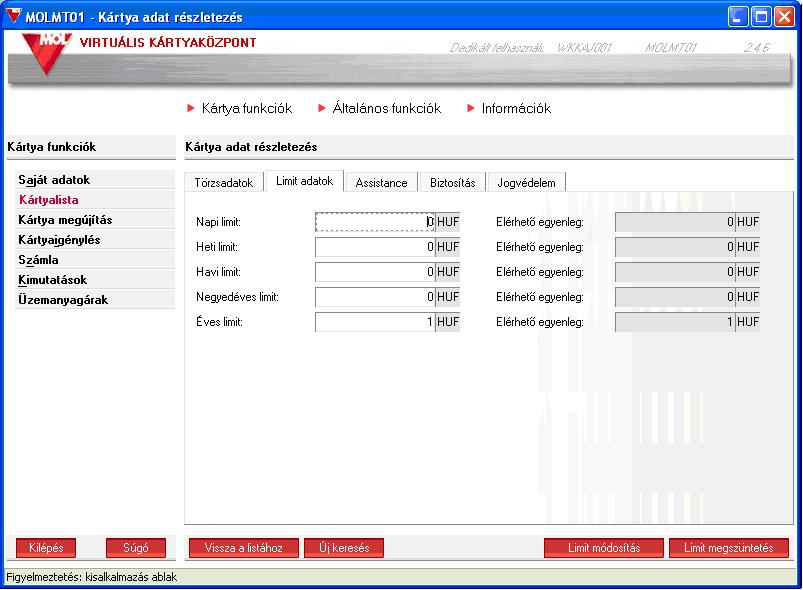Start new search with Új keresés
Image resolution: width=803 pixels, height=590 pixels.
[344, 548]
